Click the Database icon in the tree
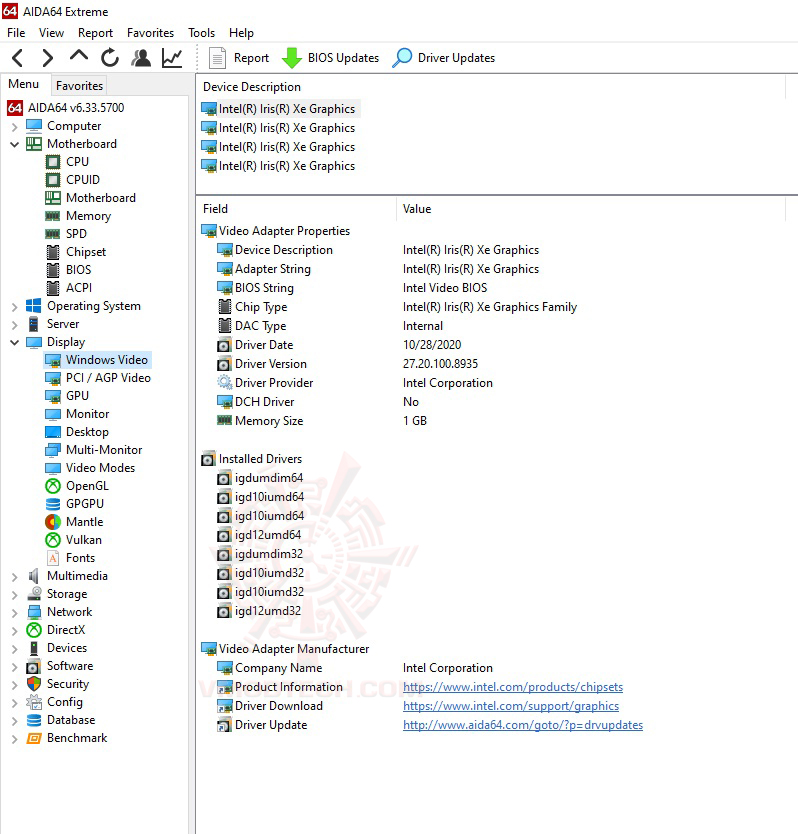The height and width of the screenshot is (834, 798). [x=34, y=720]
